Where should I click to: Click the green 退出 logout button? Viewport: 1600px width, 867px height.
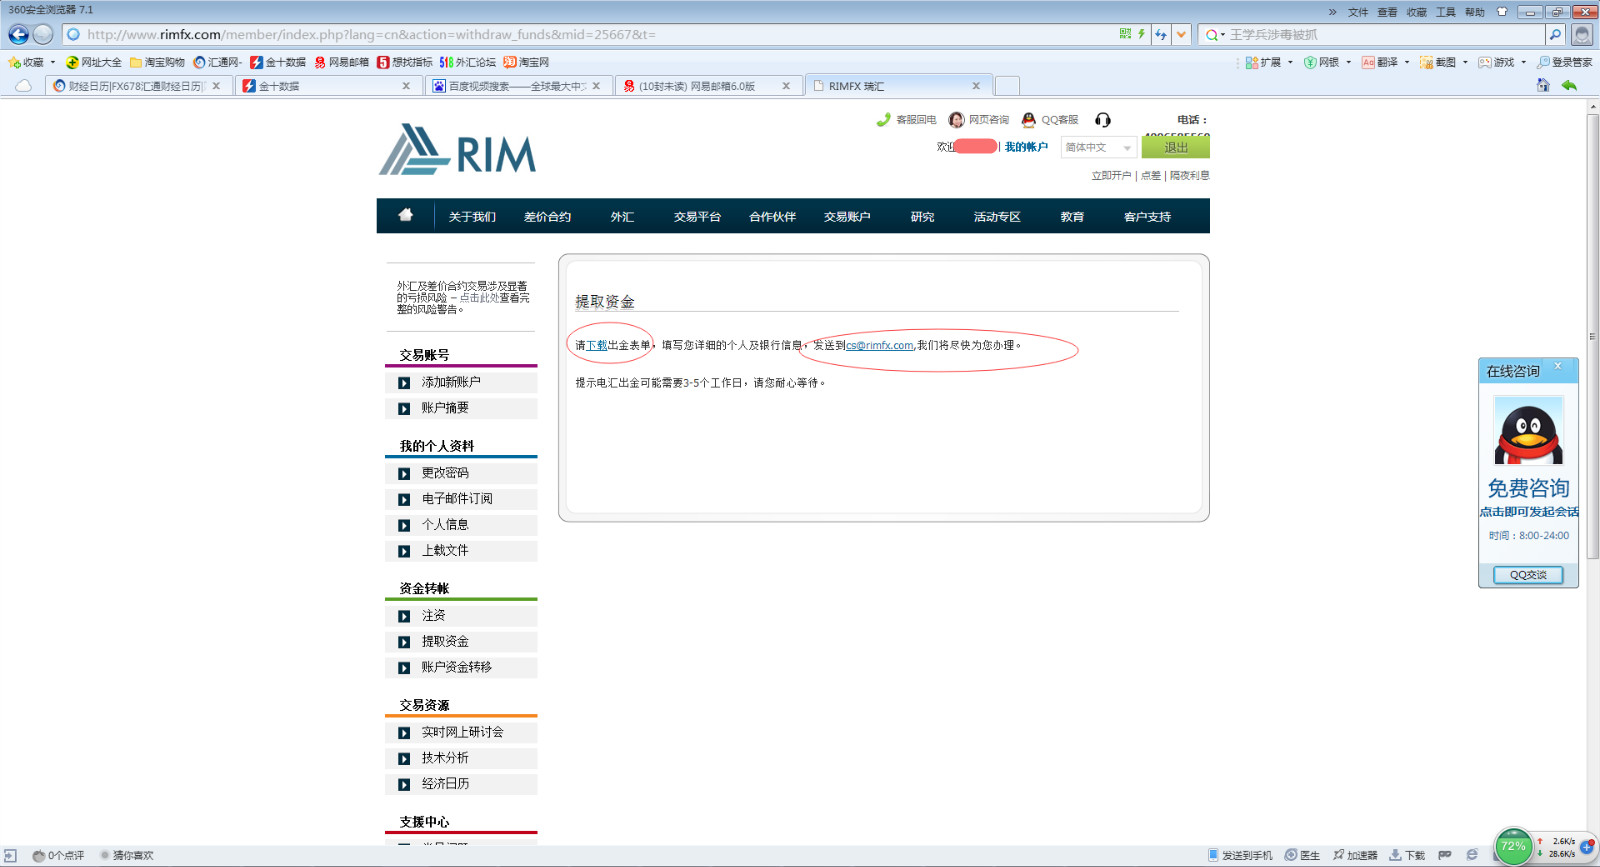(1176, 147)
